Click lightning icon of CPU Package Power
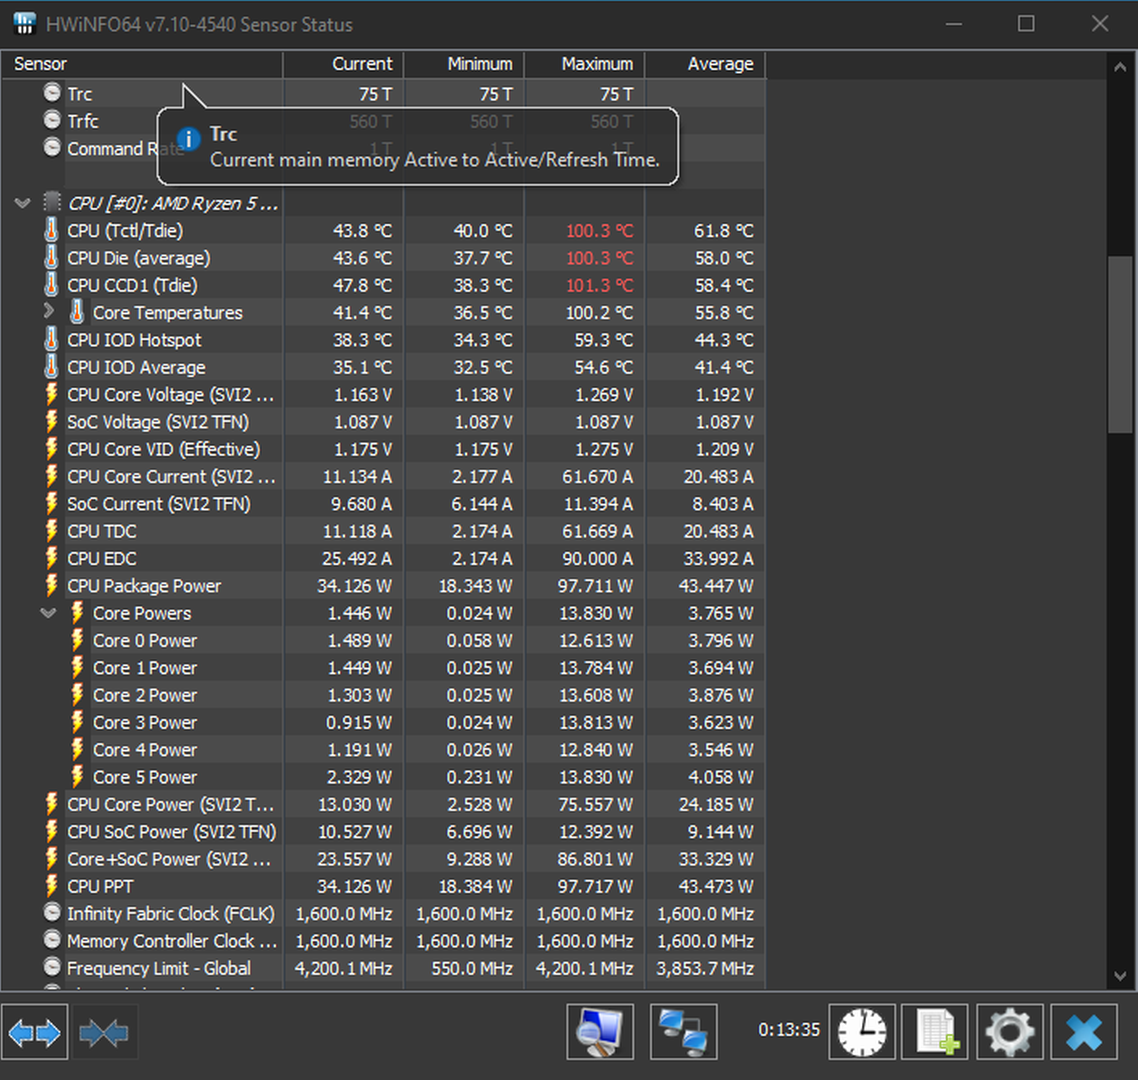The image size is (1138, 1080). click(x=52, y=586)
